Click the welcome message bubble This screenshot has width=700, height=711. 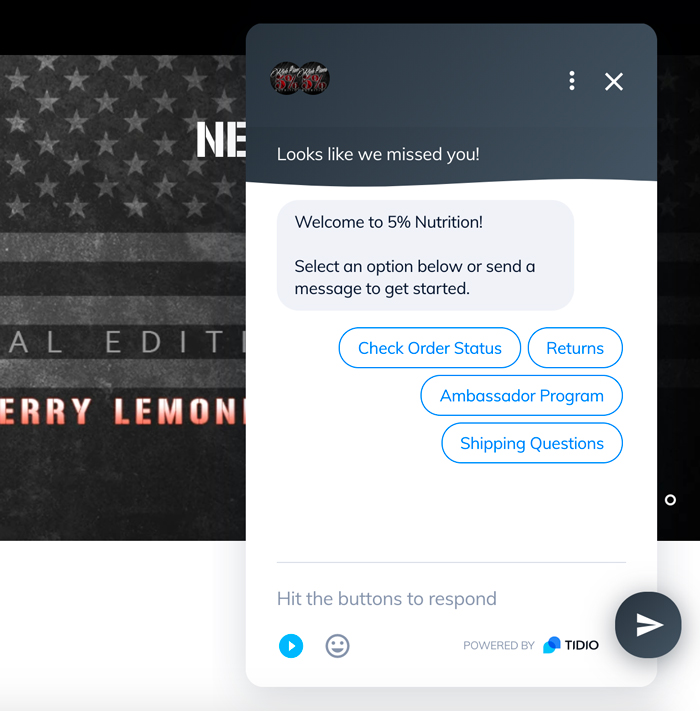point(425,255)
